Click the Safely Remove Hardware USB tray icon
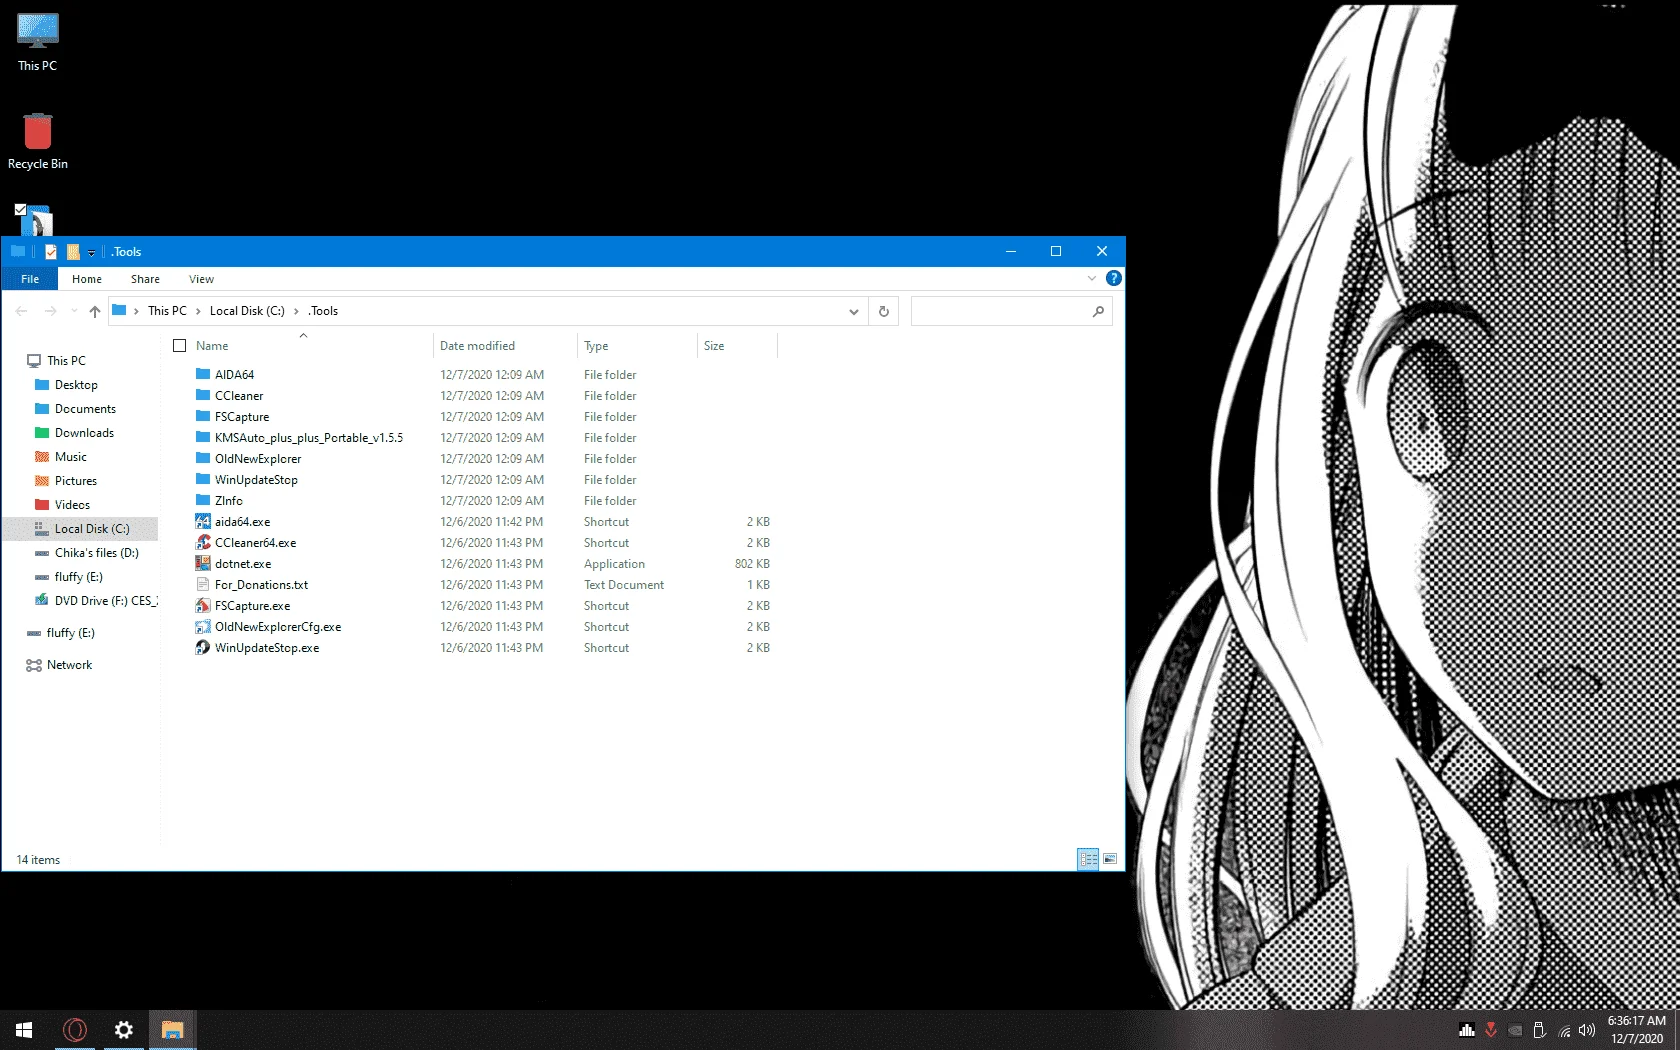Viewport: 1680px width, 1050px height. tap(1540, 1030)
